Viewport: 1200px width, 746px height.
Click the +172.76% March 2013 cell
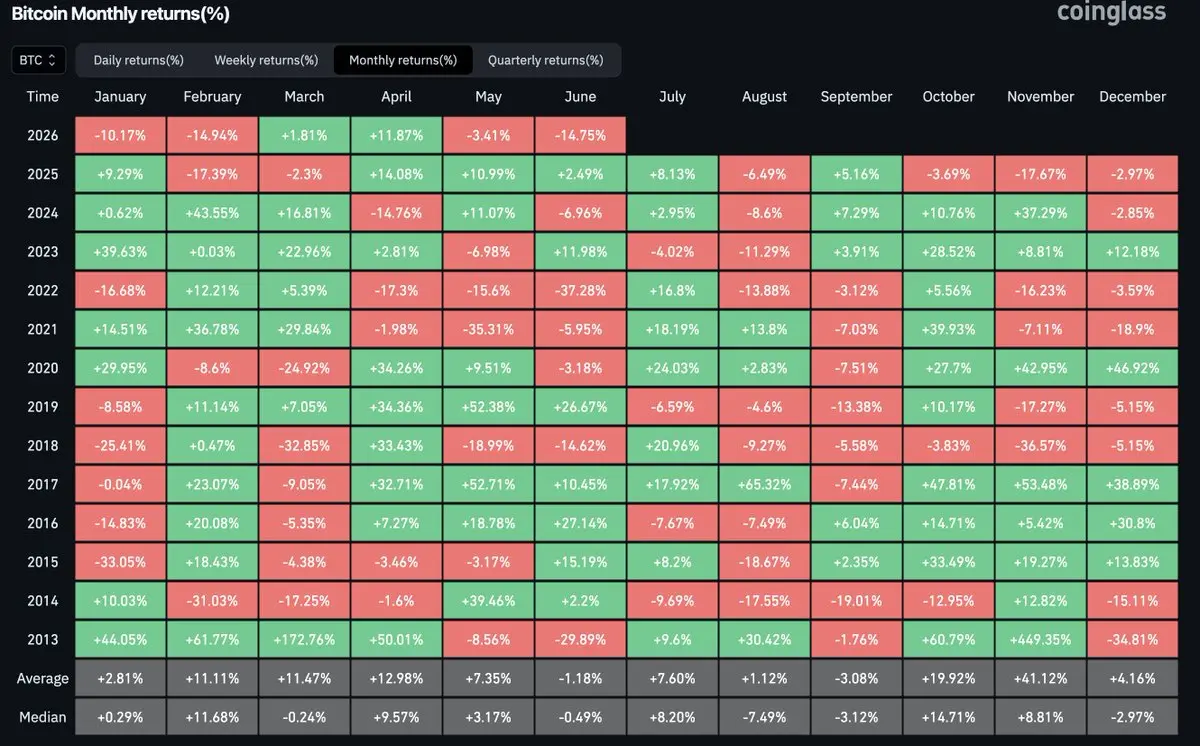point(304,640)
